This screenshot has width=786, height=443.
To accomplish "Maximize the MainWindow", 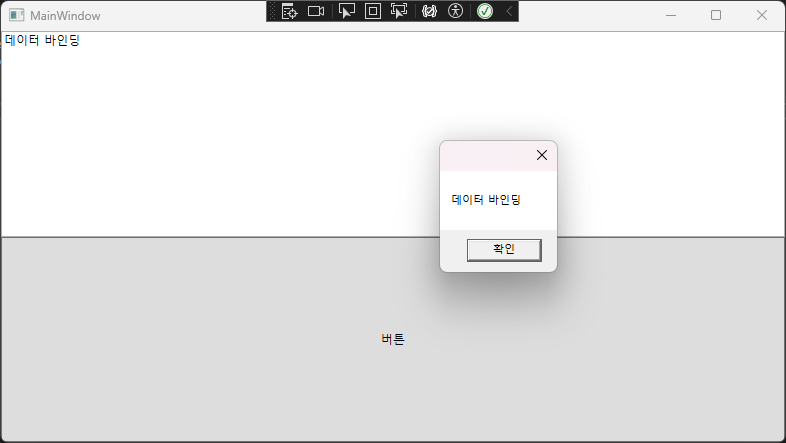I will point(716,16).
